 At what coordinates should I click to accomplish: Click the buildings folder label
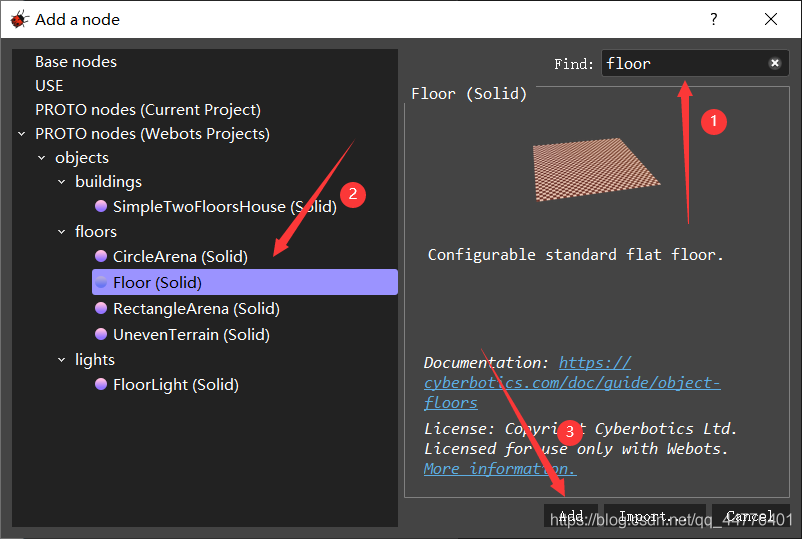pos(108,182)
